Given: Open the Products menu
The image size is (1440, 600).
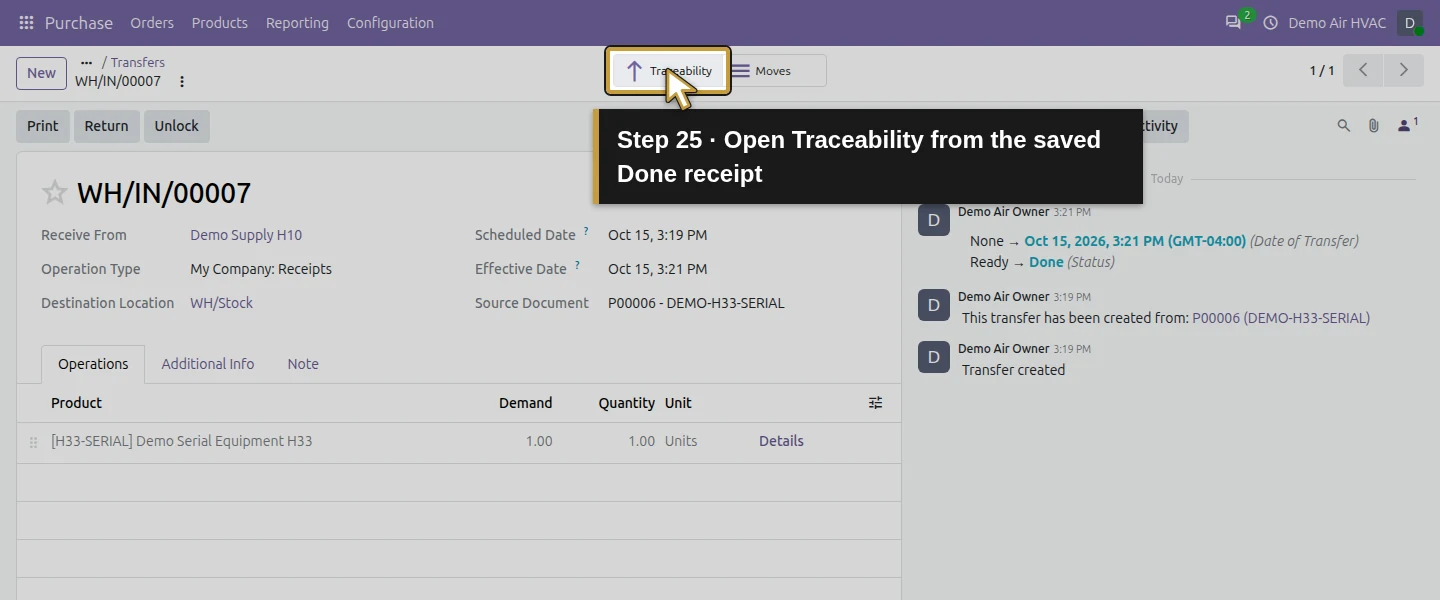Looking at the screenshot, I should coord(220,23).
